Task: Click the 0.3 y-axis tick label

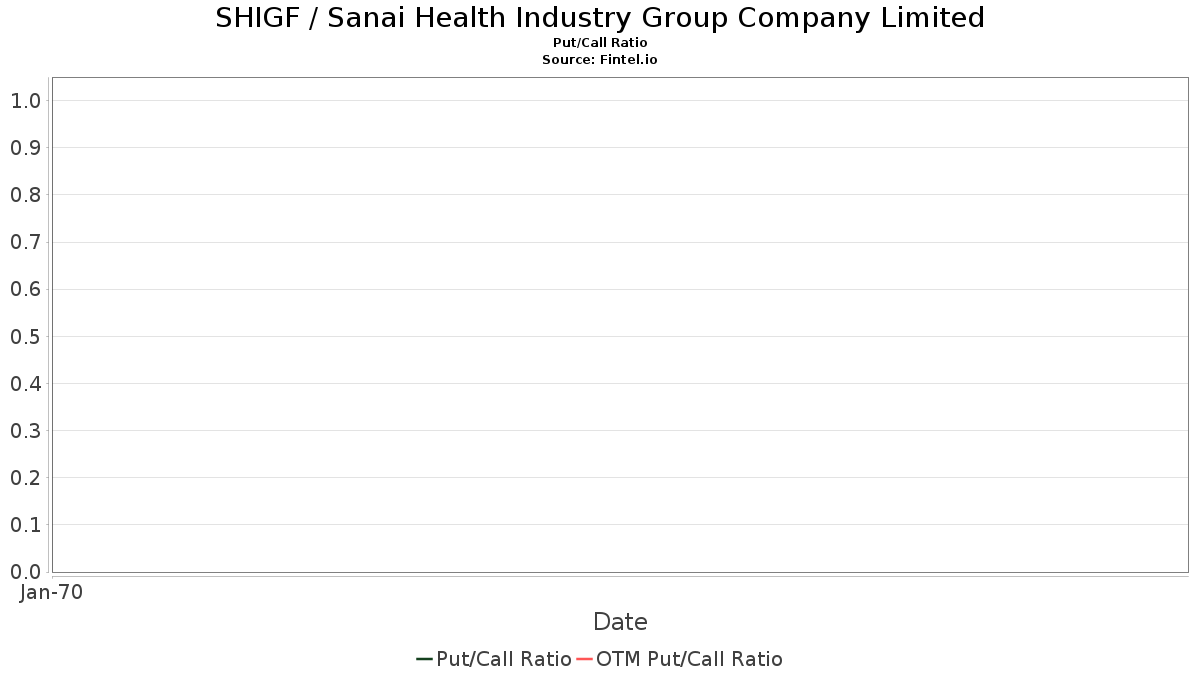Action: [25, 431]
